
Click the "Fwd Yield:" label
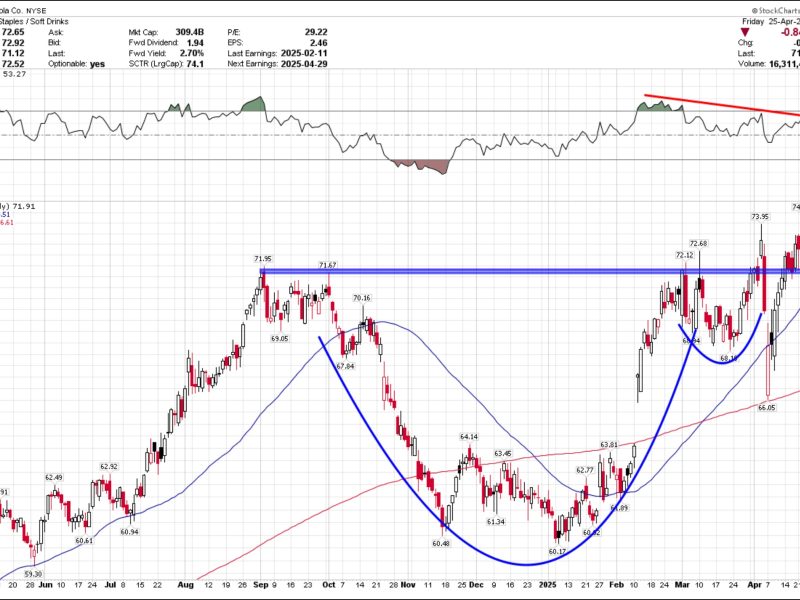point(147,53)
